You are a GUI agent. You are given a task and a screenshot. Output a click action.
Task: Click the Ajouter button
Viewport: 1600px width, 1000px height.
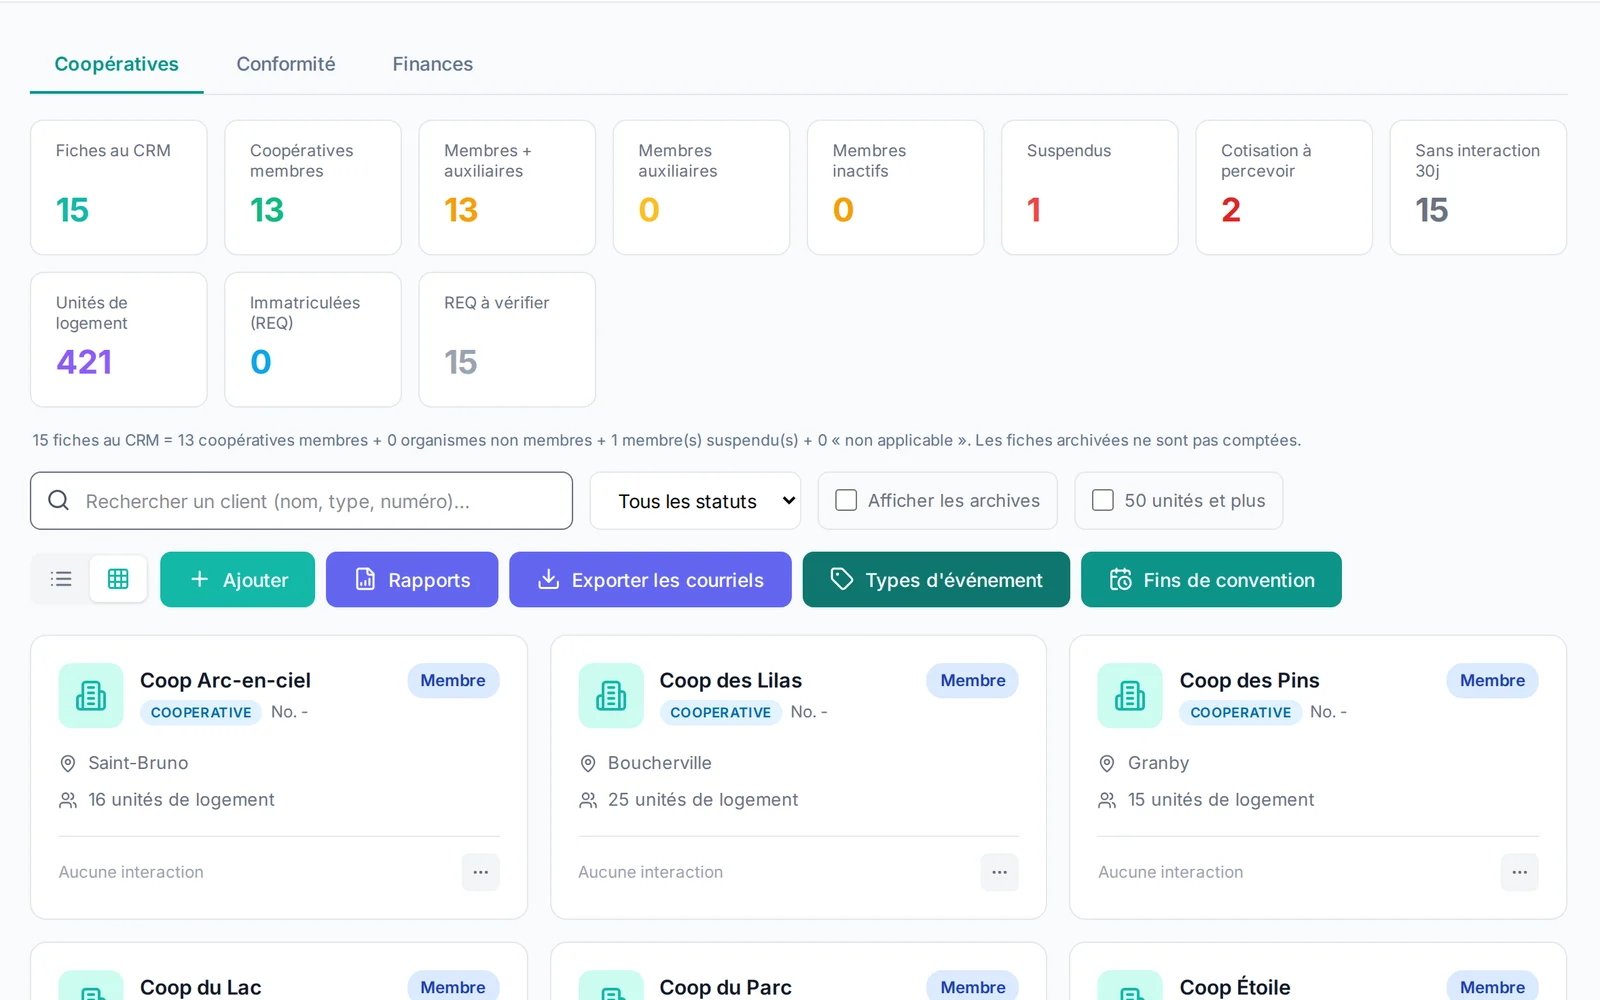pos(238,580)
